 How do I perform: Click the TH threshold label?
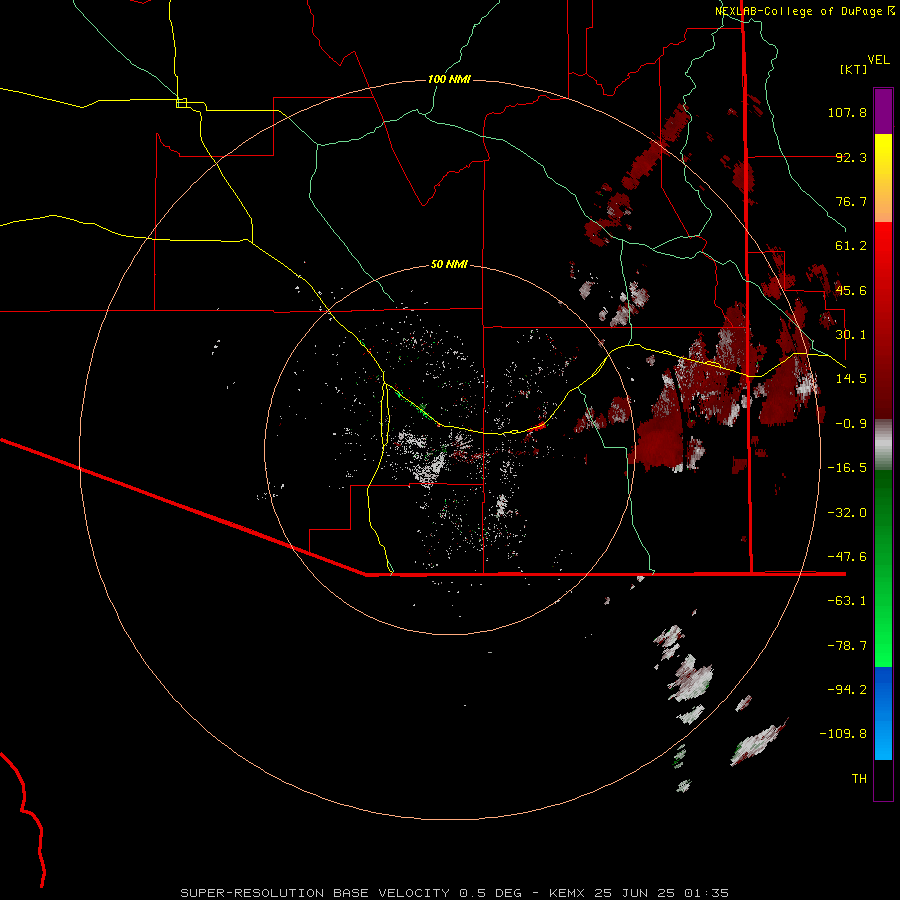pyautogui.click(x=859, y=779)
